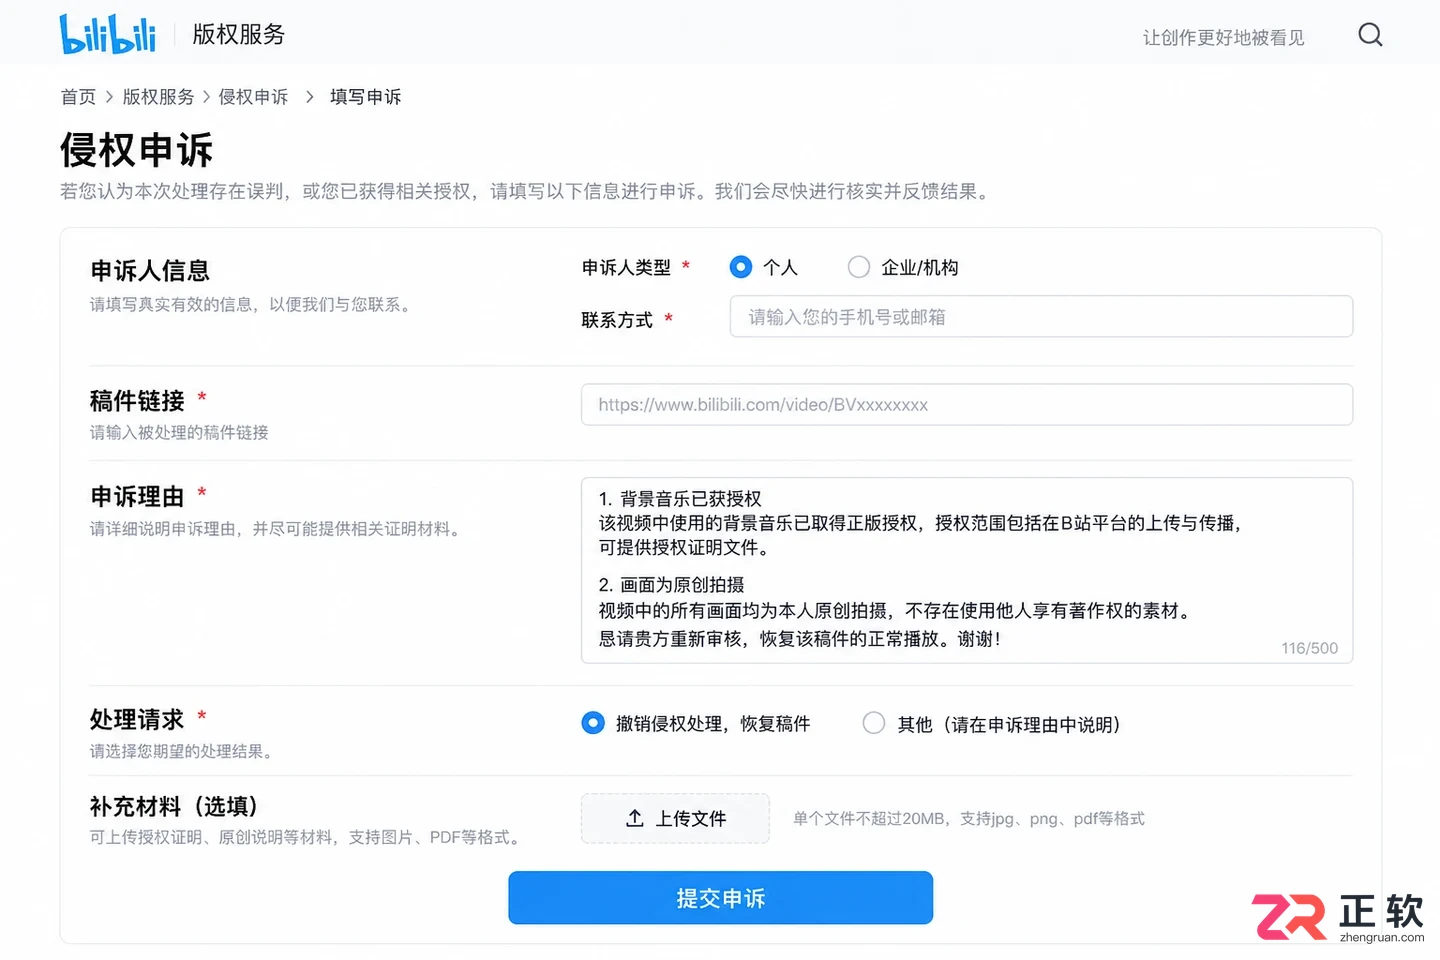
Task: Submit the form with 提交申诉
Action: point(720,898)
